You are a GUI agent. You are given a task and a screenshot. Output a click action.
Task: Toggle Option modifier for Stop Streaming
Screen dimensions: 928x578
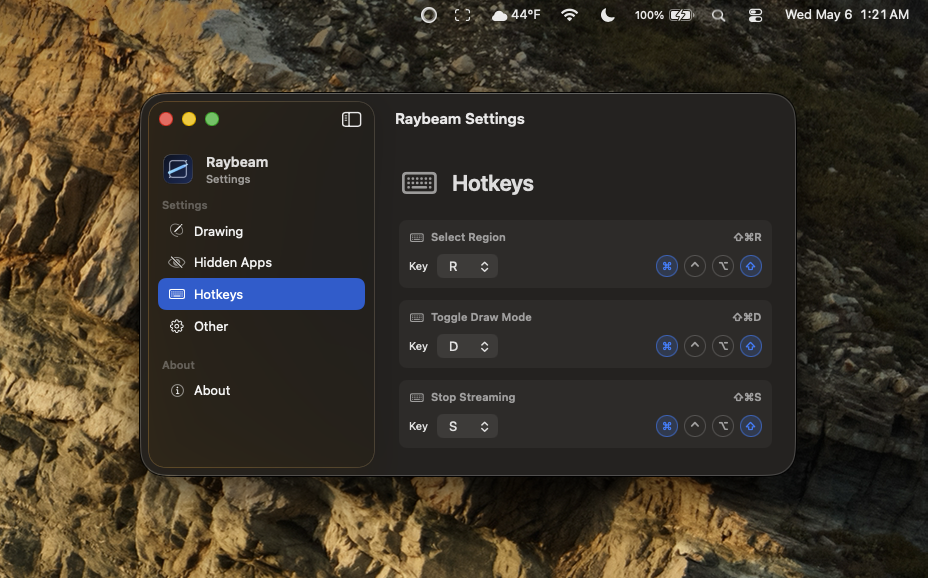tap(723, 426)
